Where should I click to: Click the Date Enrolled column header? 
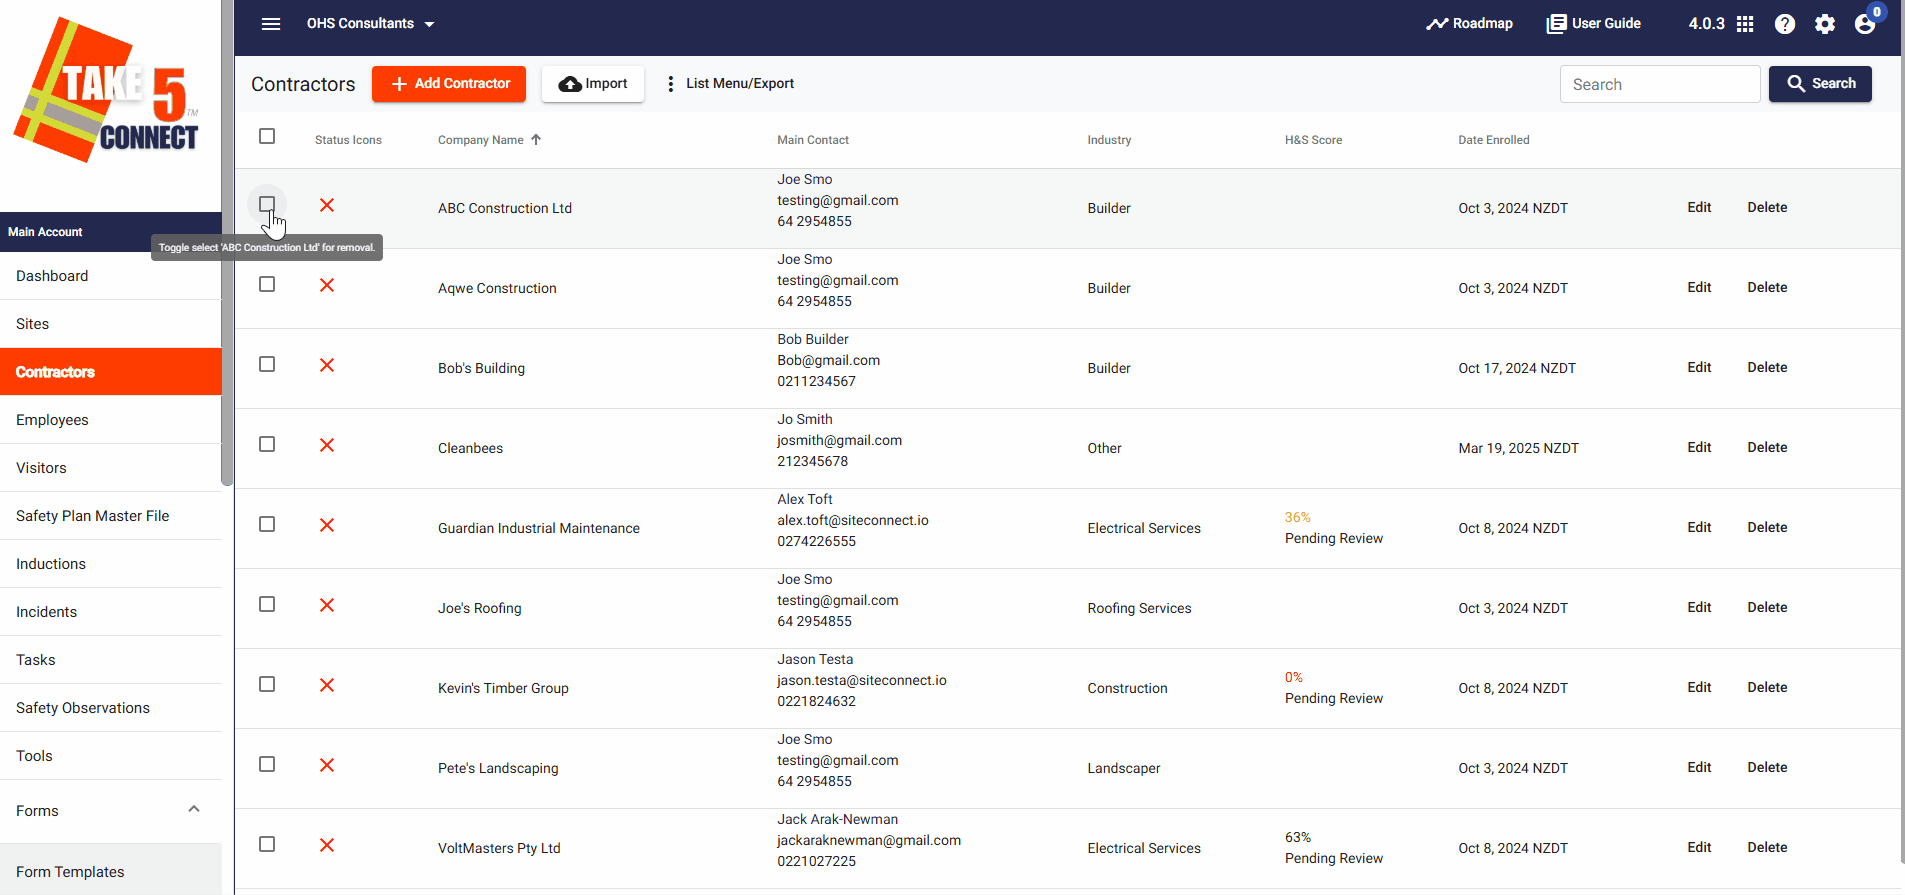click(x=1494, y=140)
